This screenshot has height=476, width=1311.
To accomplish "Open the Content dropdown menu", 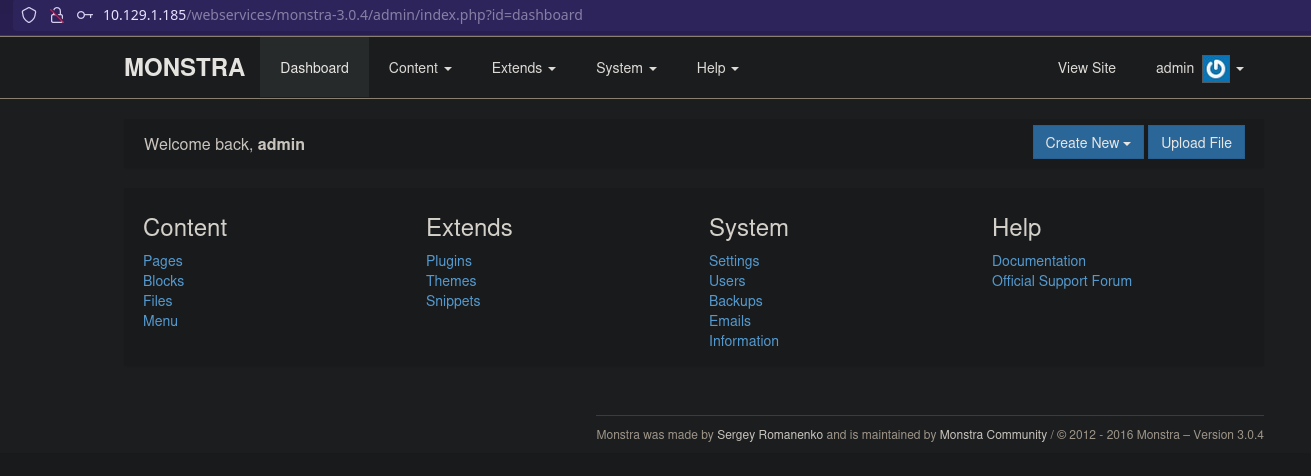I will coord(420,68).
